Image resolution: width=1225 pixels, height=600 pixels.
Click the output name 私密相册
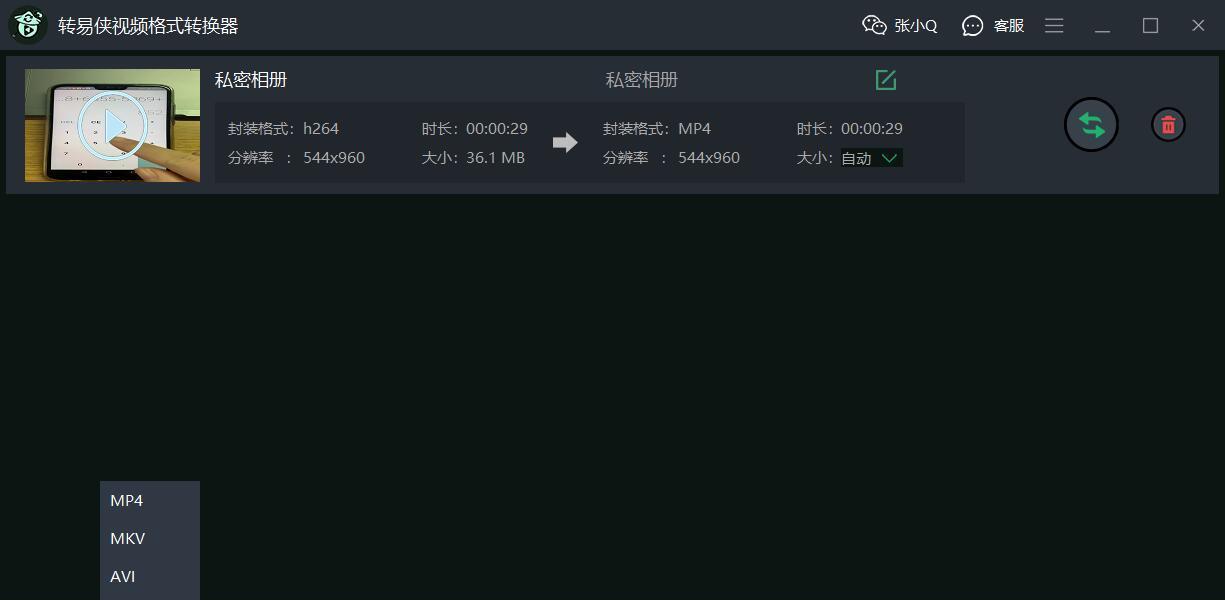click(642, 80)
